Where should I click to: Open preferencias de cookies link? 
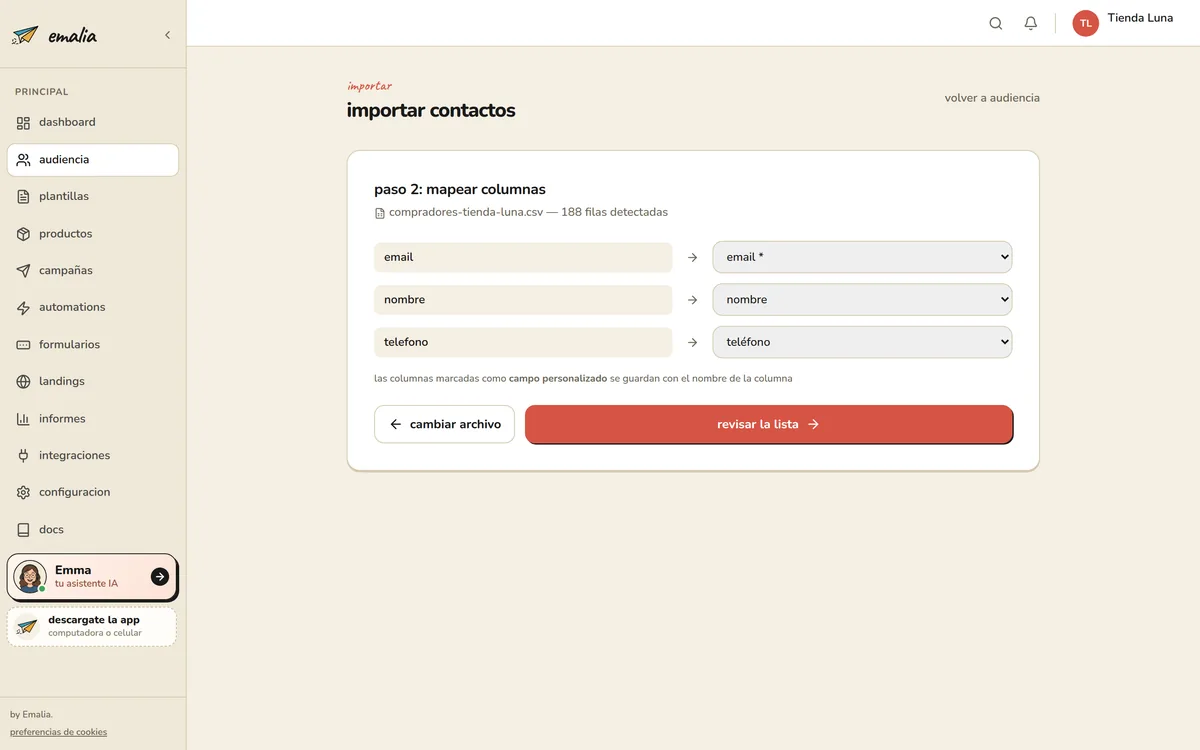click(58, 732)
